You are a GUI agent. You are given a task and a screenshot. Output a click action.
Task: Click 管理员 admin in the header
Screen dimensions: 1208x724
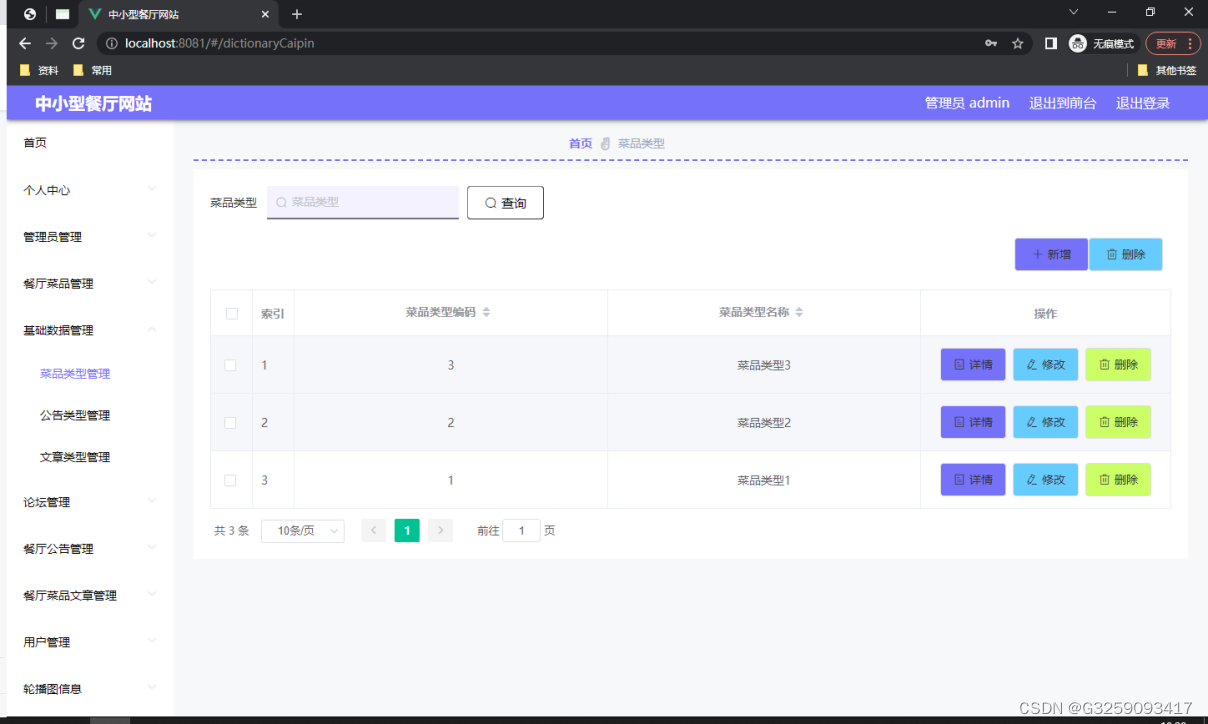pyautogui.click(x=967, y=103)
